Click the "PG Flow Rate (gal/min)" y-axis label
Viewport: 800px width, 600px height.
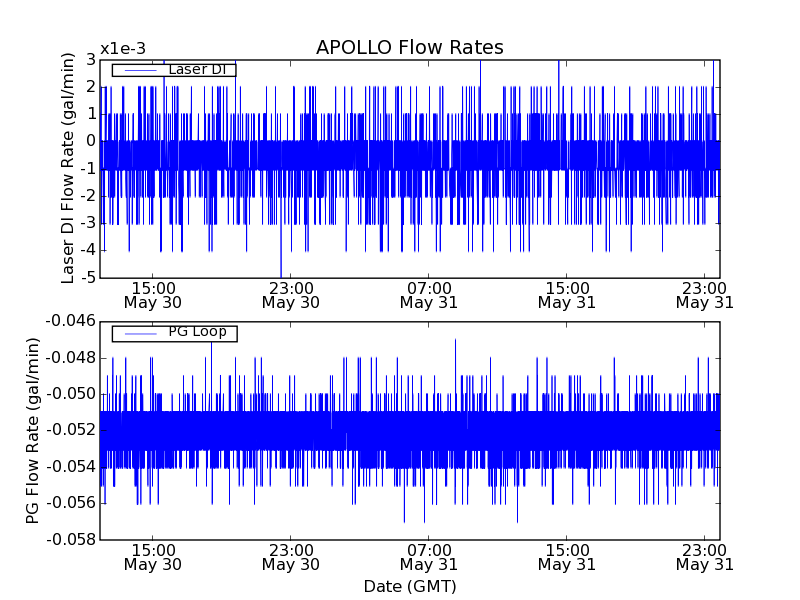tap(33, 430)
